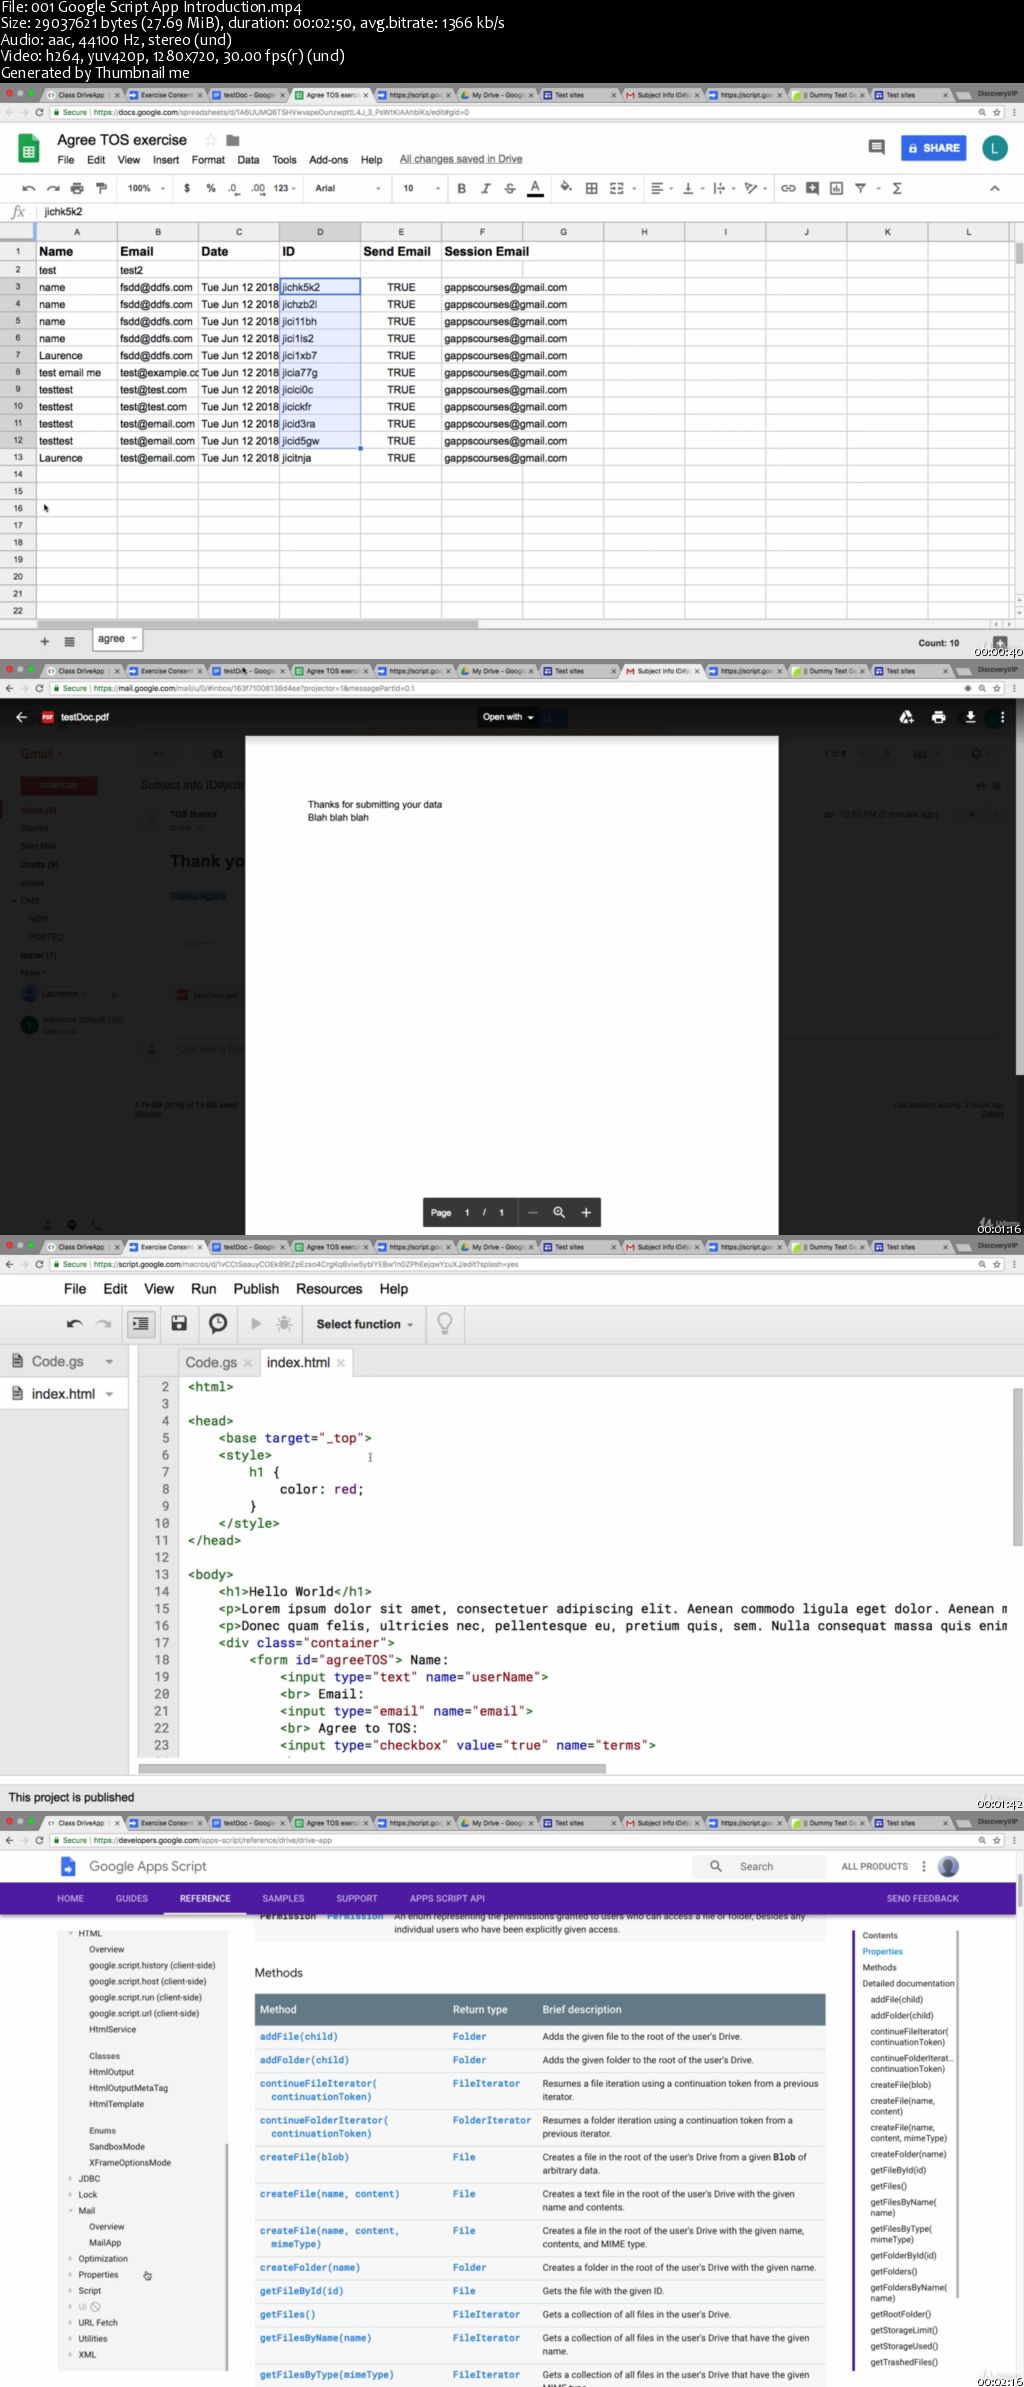
Task: Collapse the Sheets toolbar with the chevron
Action: coord(994,188)
